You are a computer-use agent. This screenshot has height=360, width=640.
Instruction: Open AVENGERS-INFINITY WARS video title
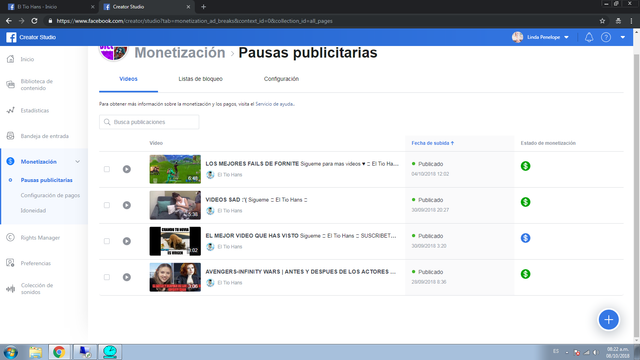coord(300,271)
